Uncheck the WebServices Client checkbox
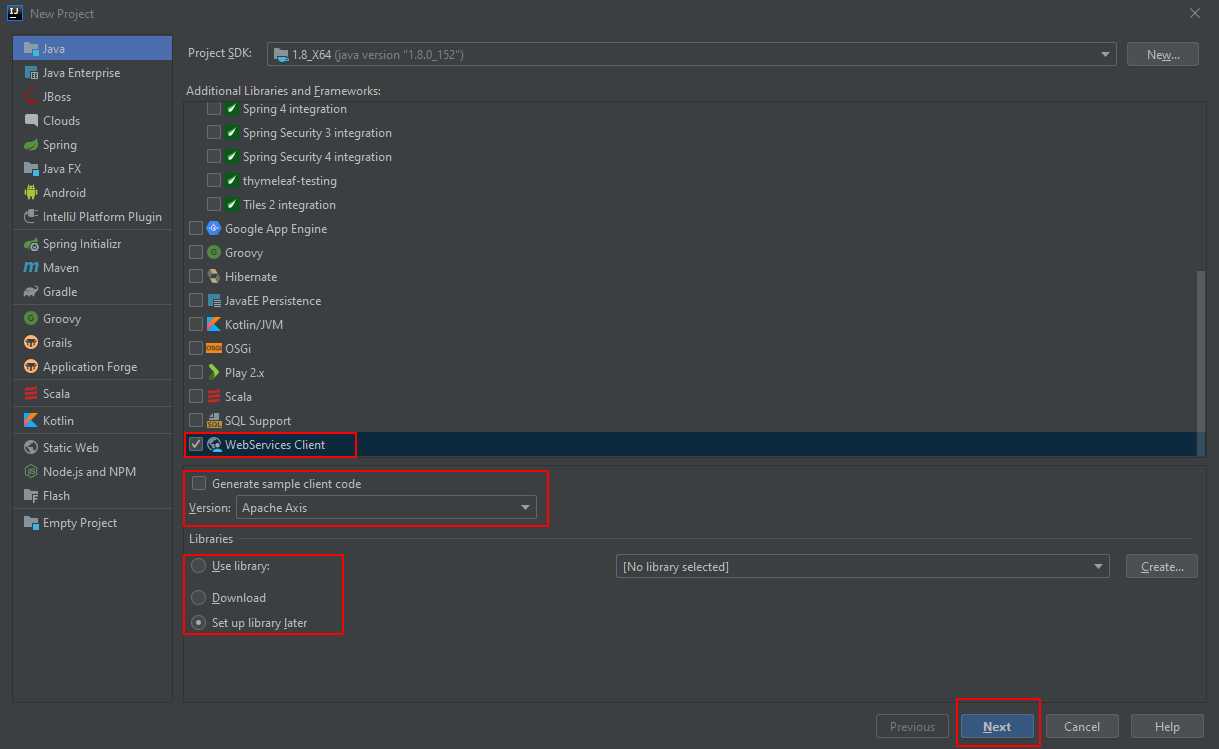Viewport: 1219px width, 749px height. click(196, 444)
